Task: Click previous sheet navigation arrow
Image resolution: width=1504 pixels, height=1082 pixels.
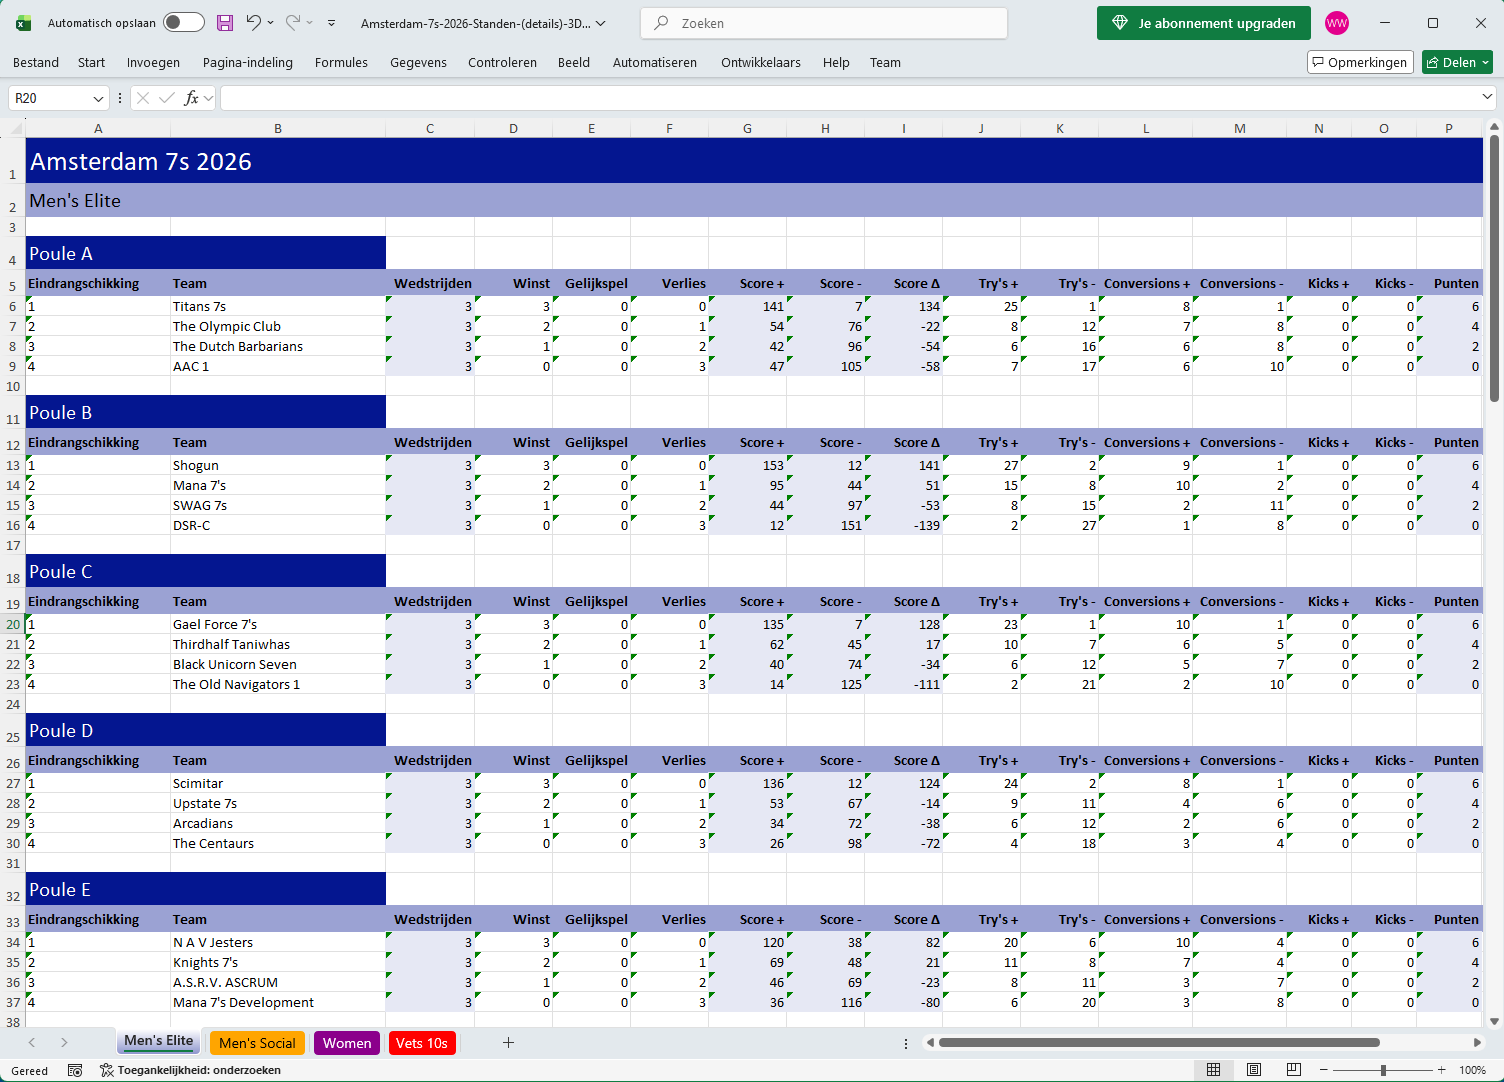Action: [x=32, y=1043]
